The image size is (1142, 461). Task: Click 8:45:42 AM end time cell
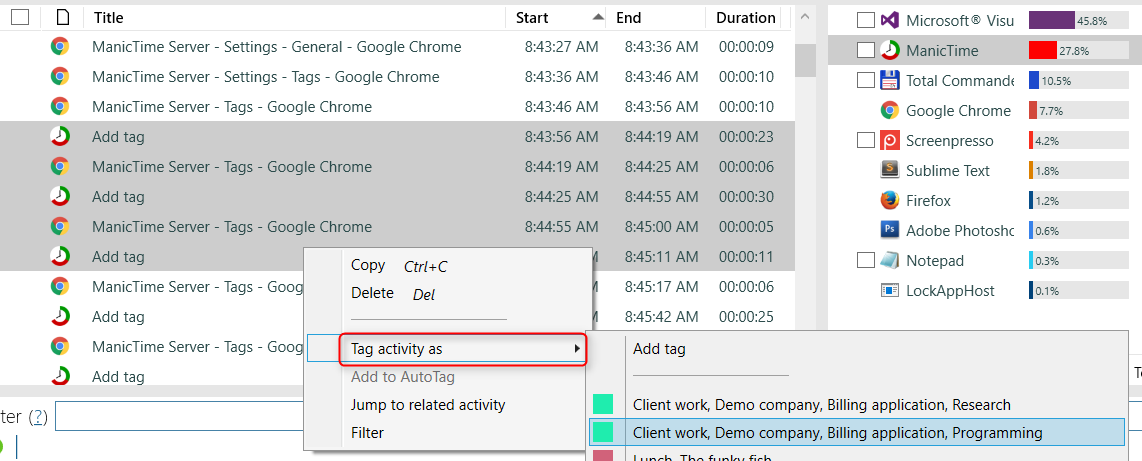click(x=661, y=317)
